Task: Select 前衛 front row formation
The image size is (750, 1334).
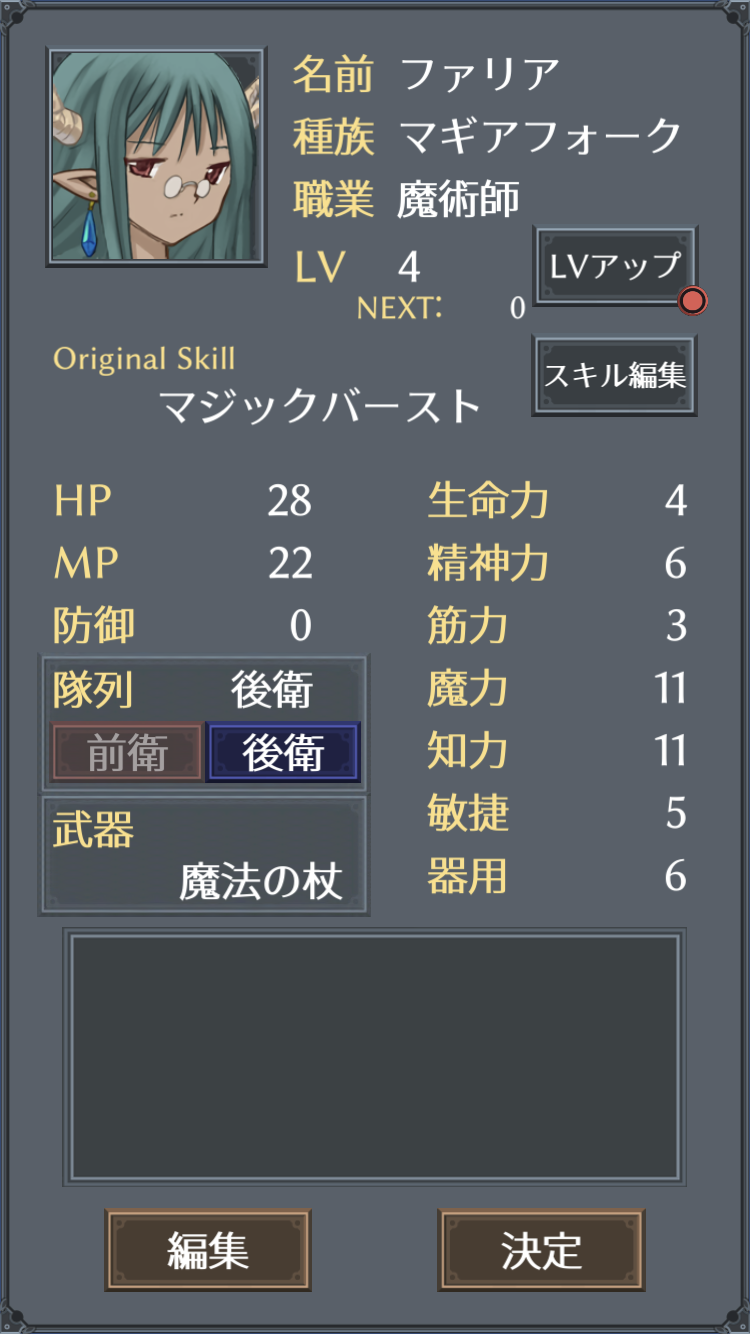Action: pyautogui.click(x=126, y=753)
